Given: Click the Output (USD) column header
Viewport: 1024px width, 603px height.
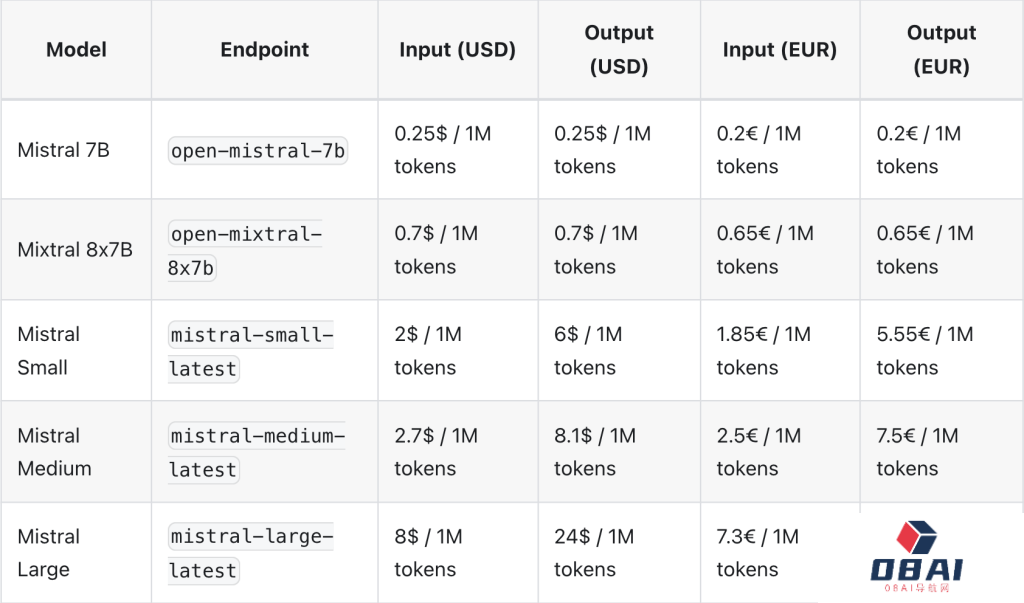Looking at the screenshot, I should tap(618, 49).
